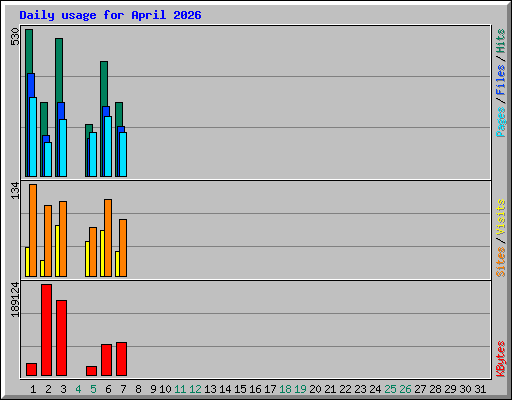512x400 pixels.
Task: Click day label 22 on the x-axis
Action: (x=345, y=389)
